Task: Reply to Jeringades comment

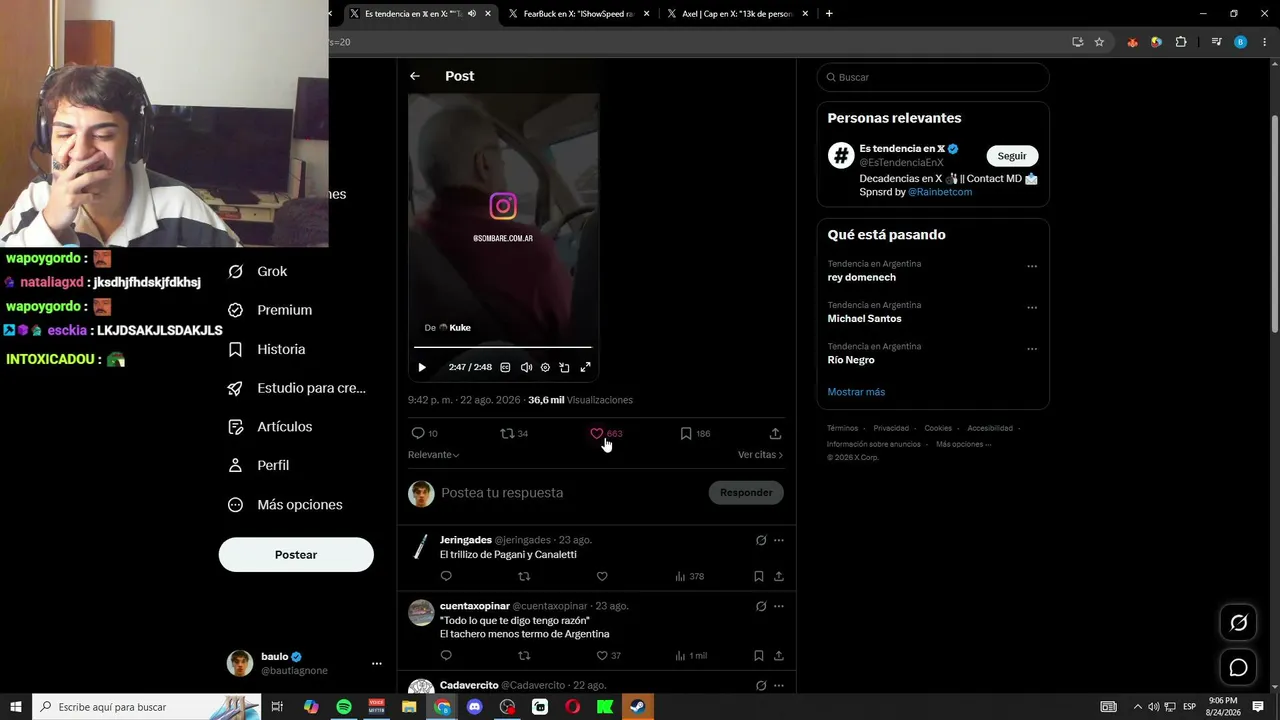Action: pyautogui.click(x=446, y=576)
